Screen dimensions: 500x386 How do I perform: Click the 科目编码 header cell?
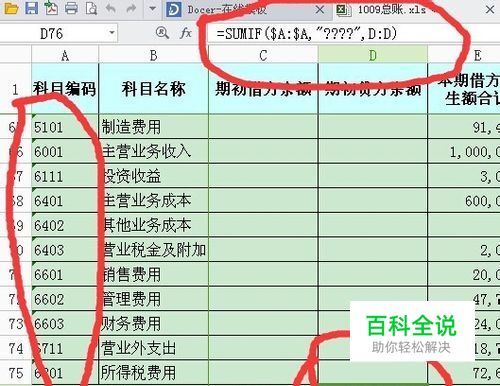click(65, 89)
